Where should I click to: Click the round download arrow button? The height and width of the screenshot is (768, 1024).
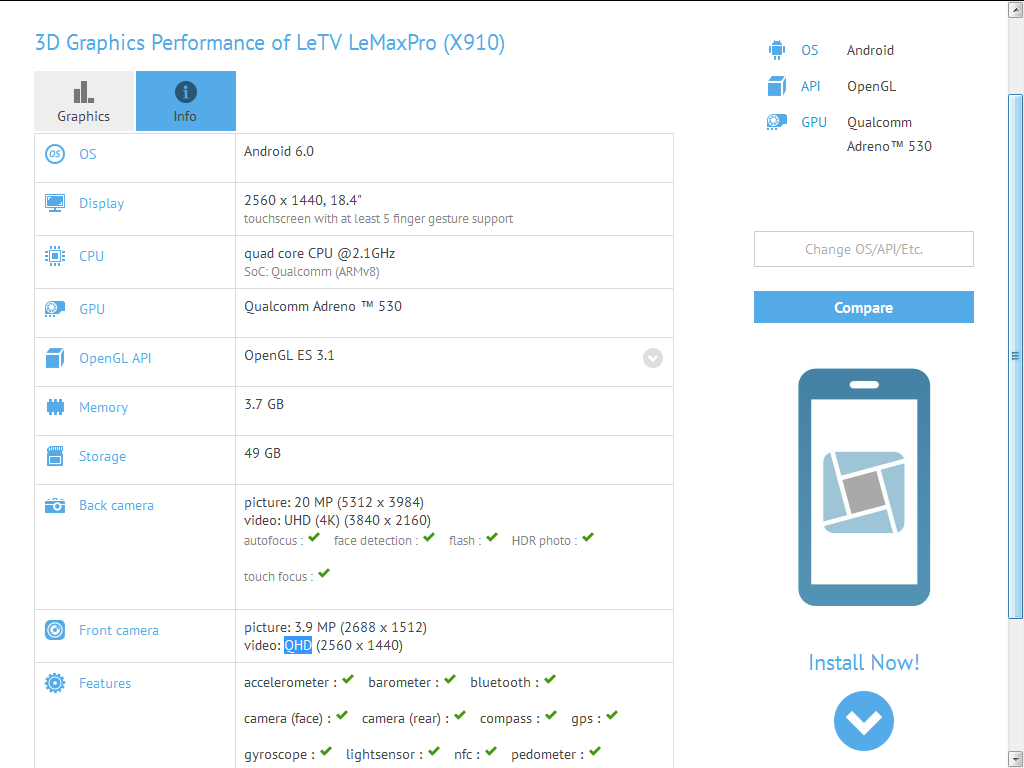863,720
